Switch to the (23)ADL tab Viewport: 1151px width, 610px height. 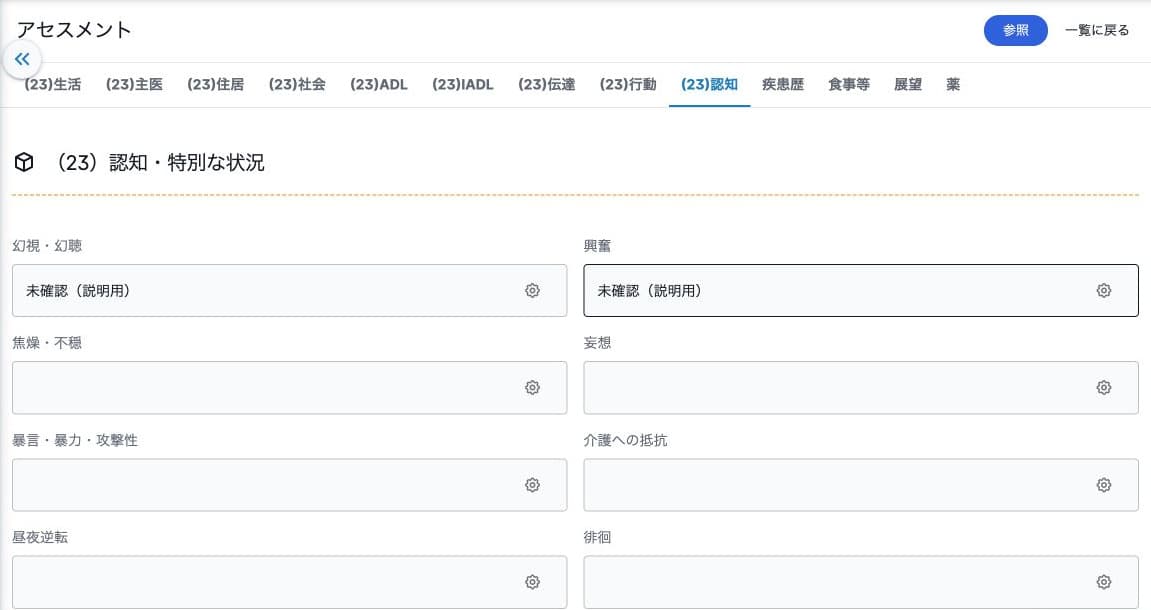click(379, 84)
